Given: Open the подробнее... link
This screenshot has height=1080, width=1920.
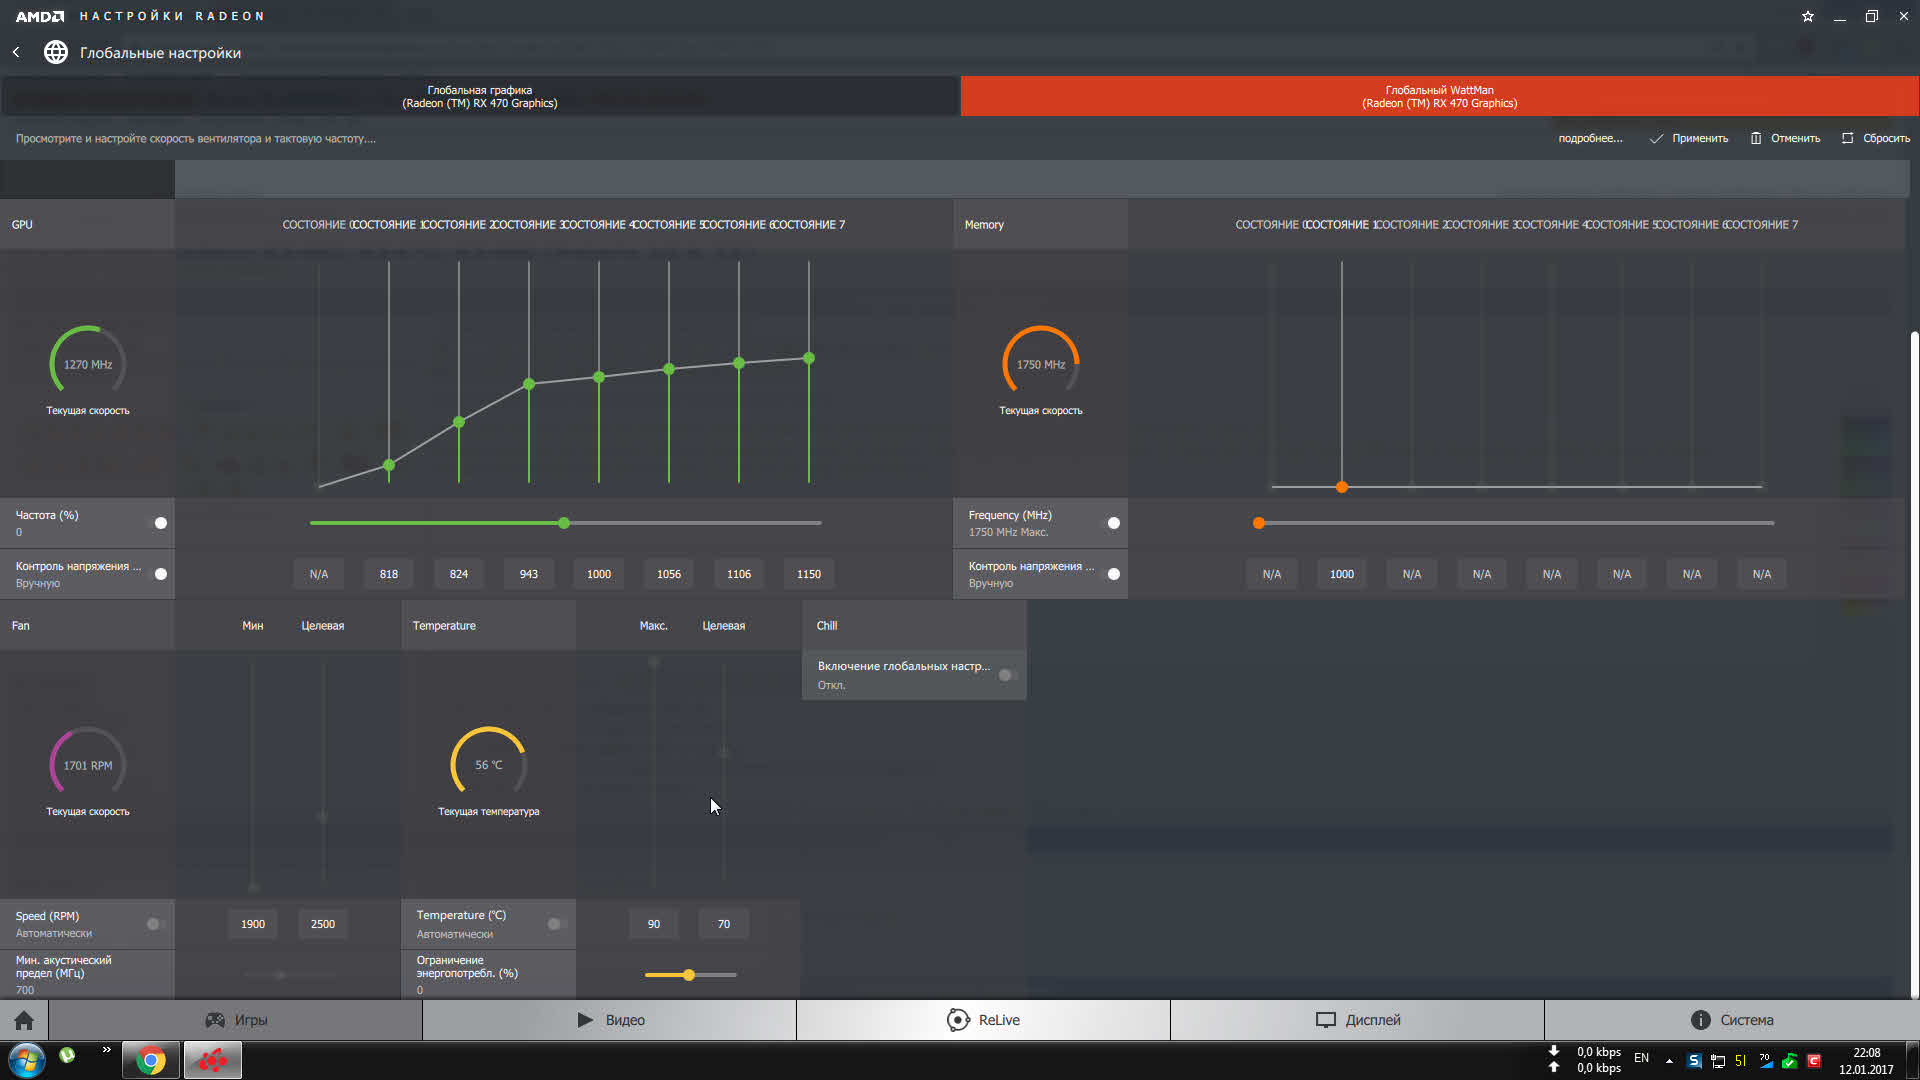Looking at the screenshot, I should [1590, 138].
